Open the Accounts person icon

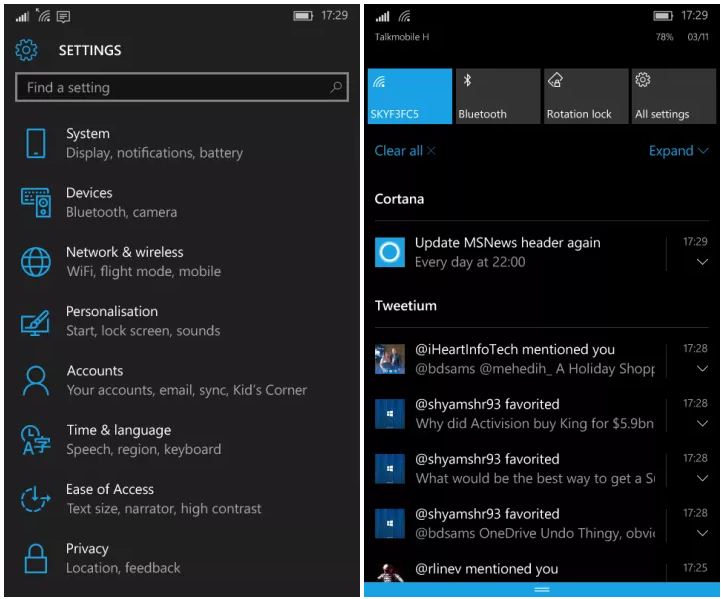[36, 381]
